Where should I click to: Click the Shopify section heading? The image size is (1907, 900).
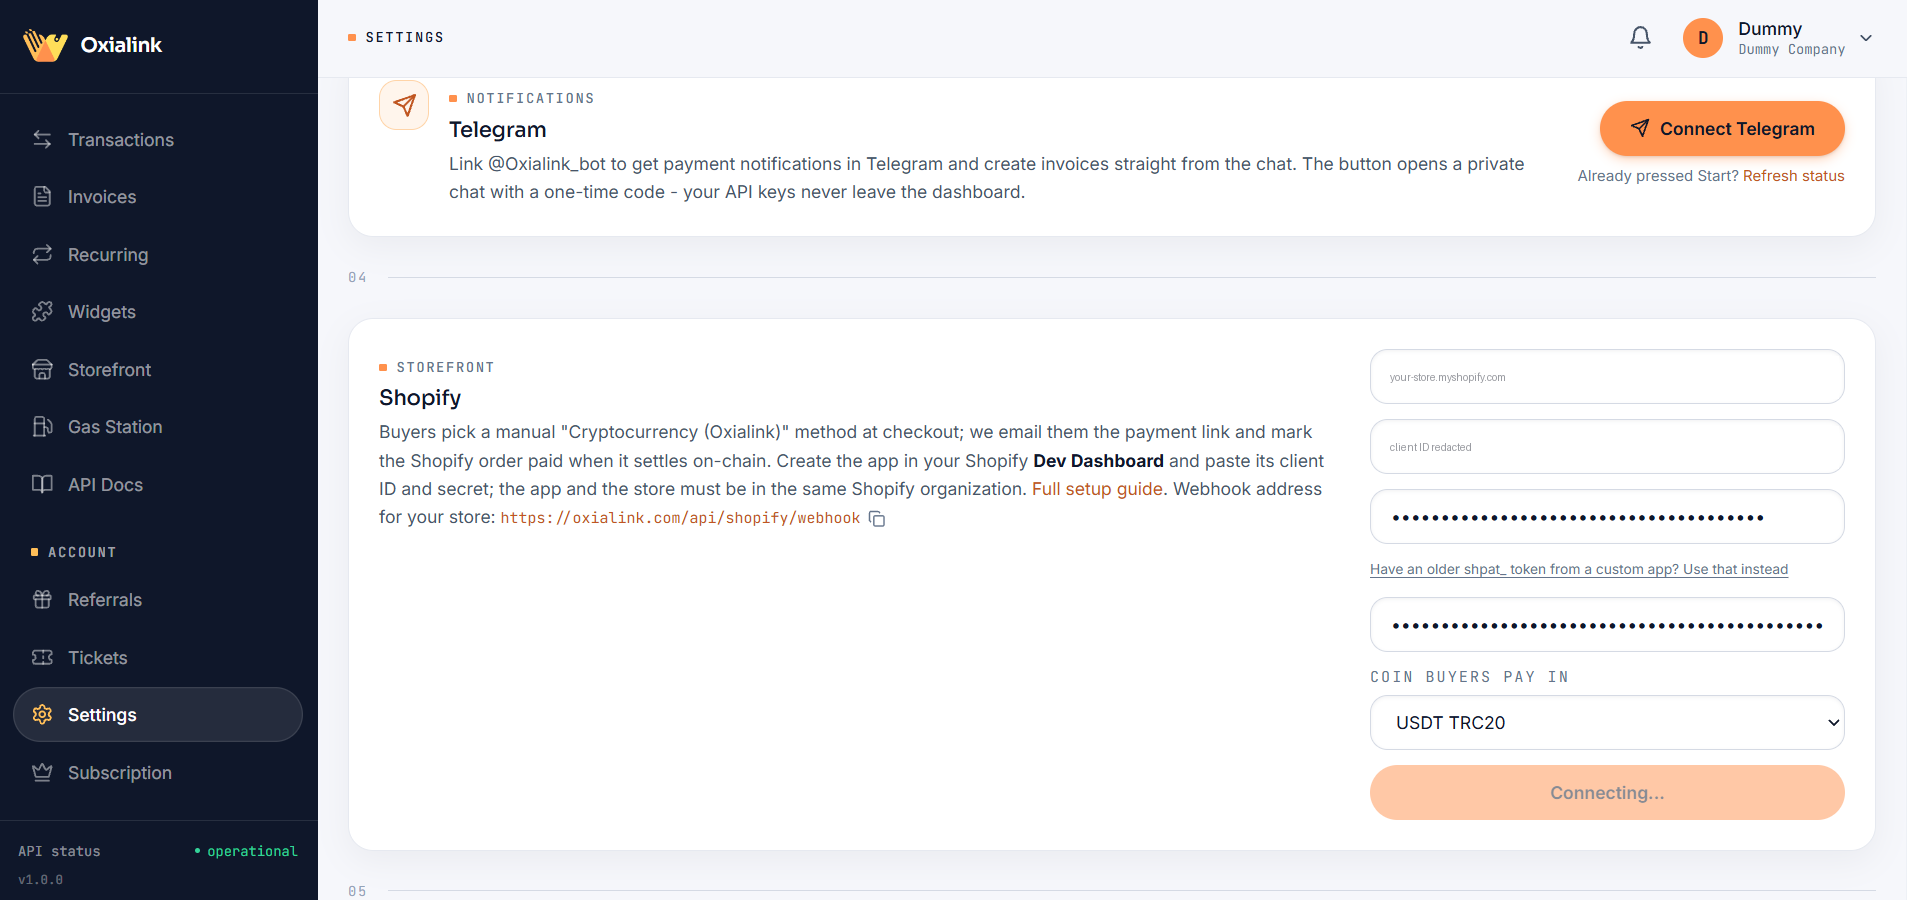[420, 398]
